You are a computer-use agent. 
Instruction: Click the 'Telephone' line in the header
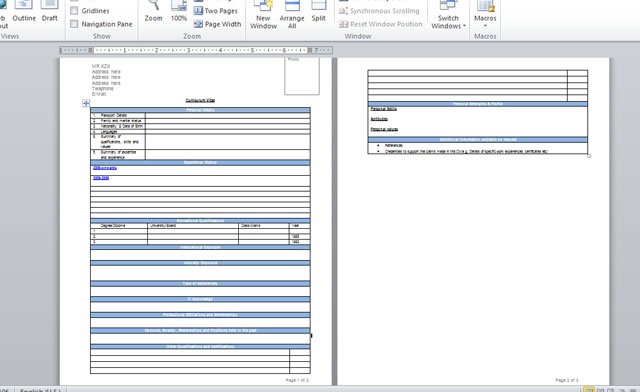coord(102,89)
